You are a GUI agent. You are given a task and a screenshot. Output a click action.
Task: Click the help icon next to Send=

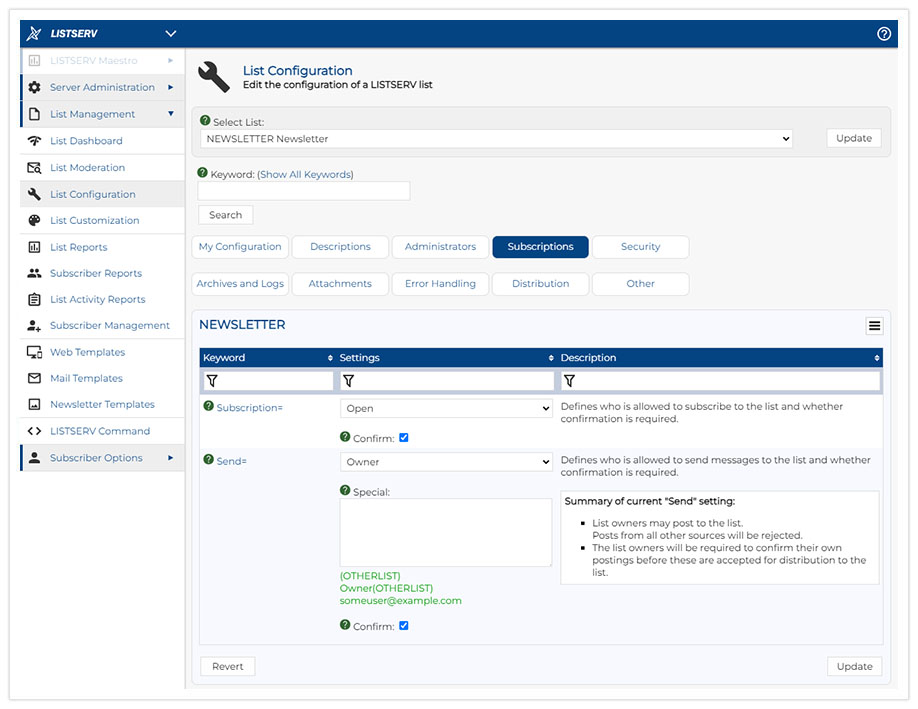(208, 460)
